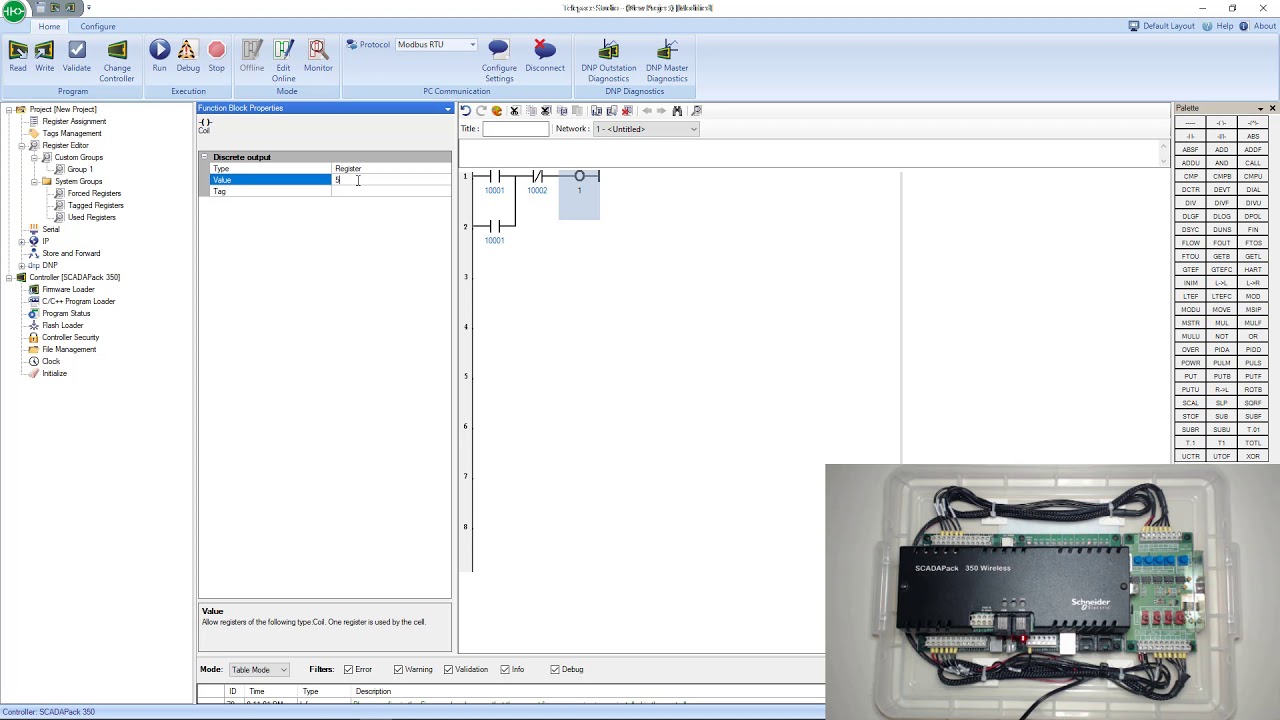The width and height of the screenshot is (1280, 720).
Task: Click the red Stop icon
Action: pos(217,51)
